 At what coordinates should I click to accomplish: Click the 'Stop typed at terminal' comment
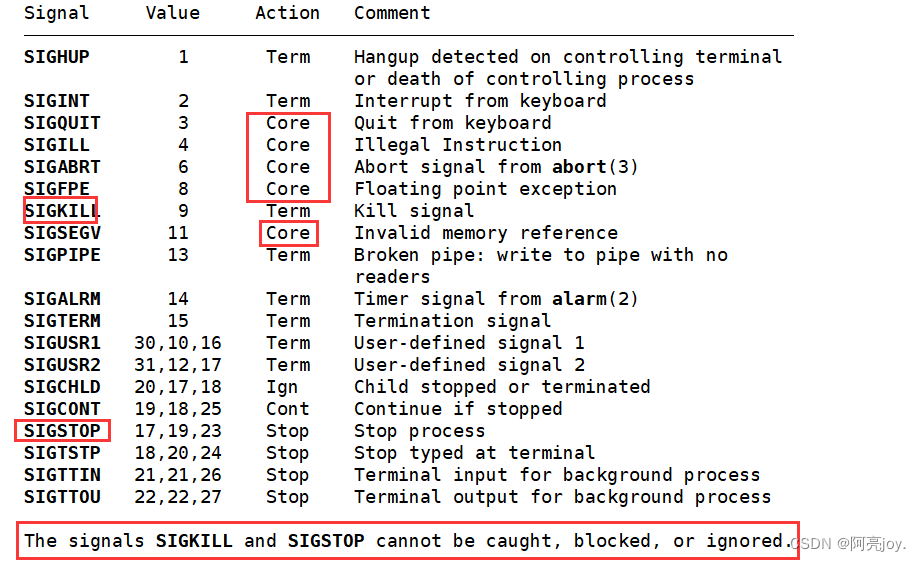tap(475, 453)
